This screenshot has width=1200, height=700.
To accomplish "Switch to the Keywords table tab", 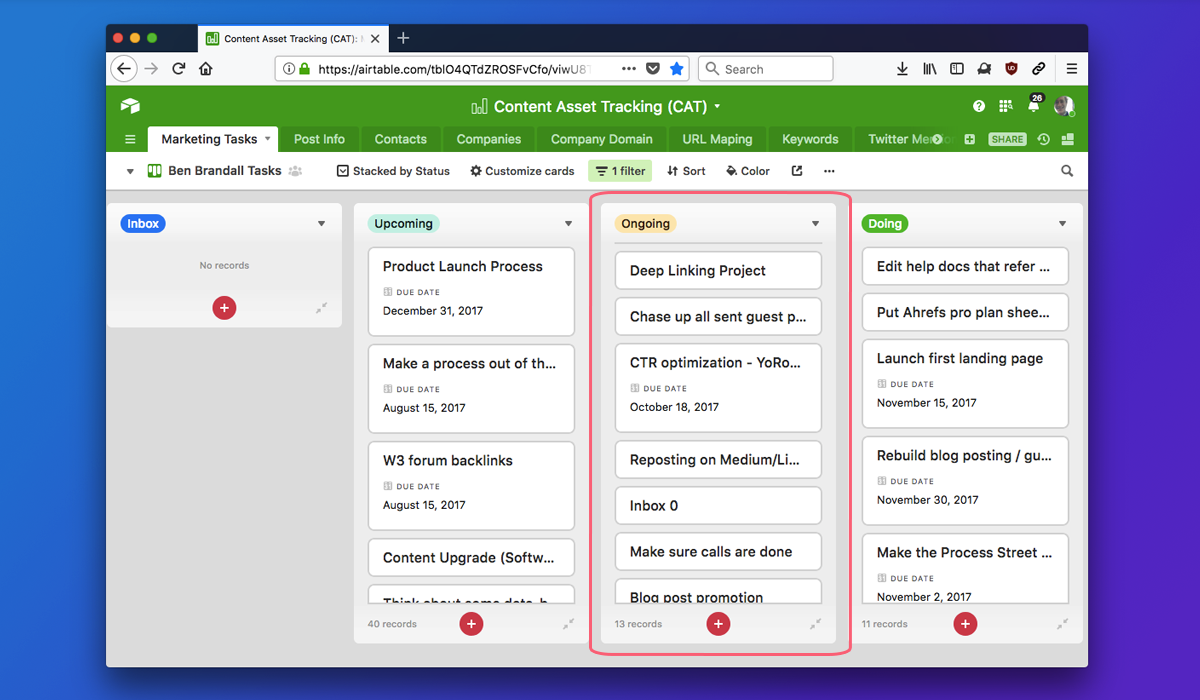I will click(x=810, y=139).
